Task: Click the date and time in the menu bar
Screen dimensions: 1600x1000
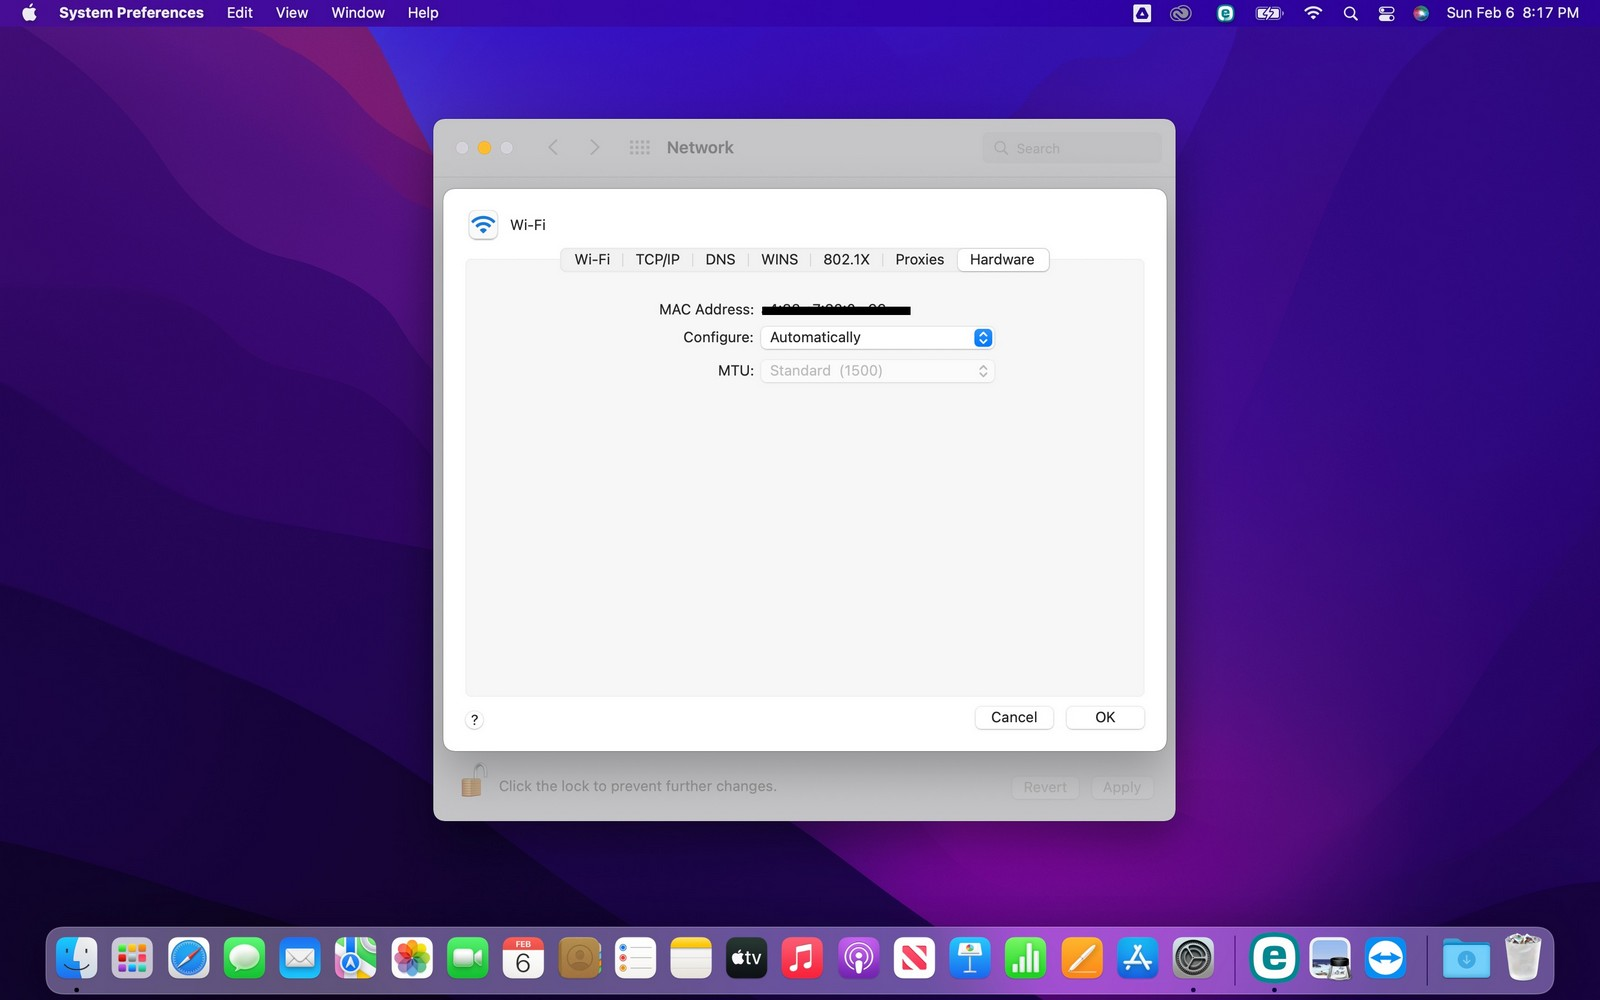Action: point(1513,13)
